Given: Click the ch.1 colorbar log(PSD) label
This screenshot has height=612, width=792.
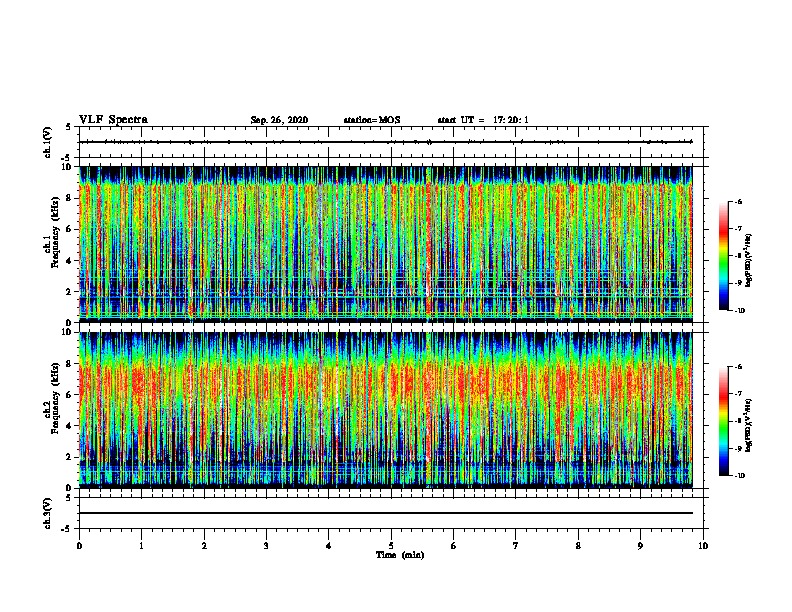Looking at the screenshot, I should (748, 261).
